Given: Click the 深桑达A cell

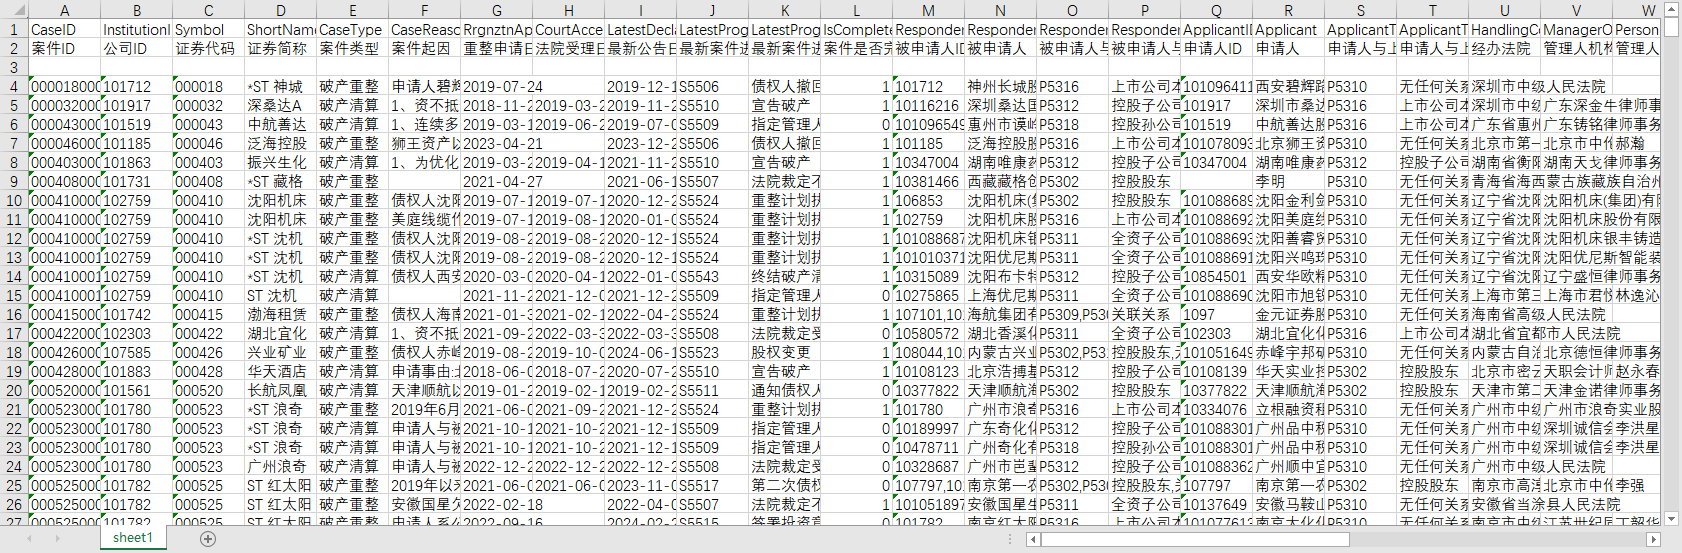Looking at the screenshot, I should [x=280, y=105].
